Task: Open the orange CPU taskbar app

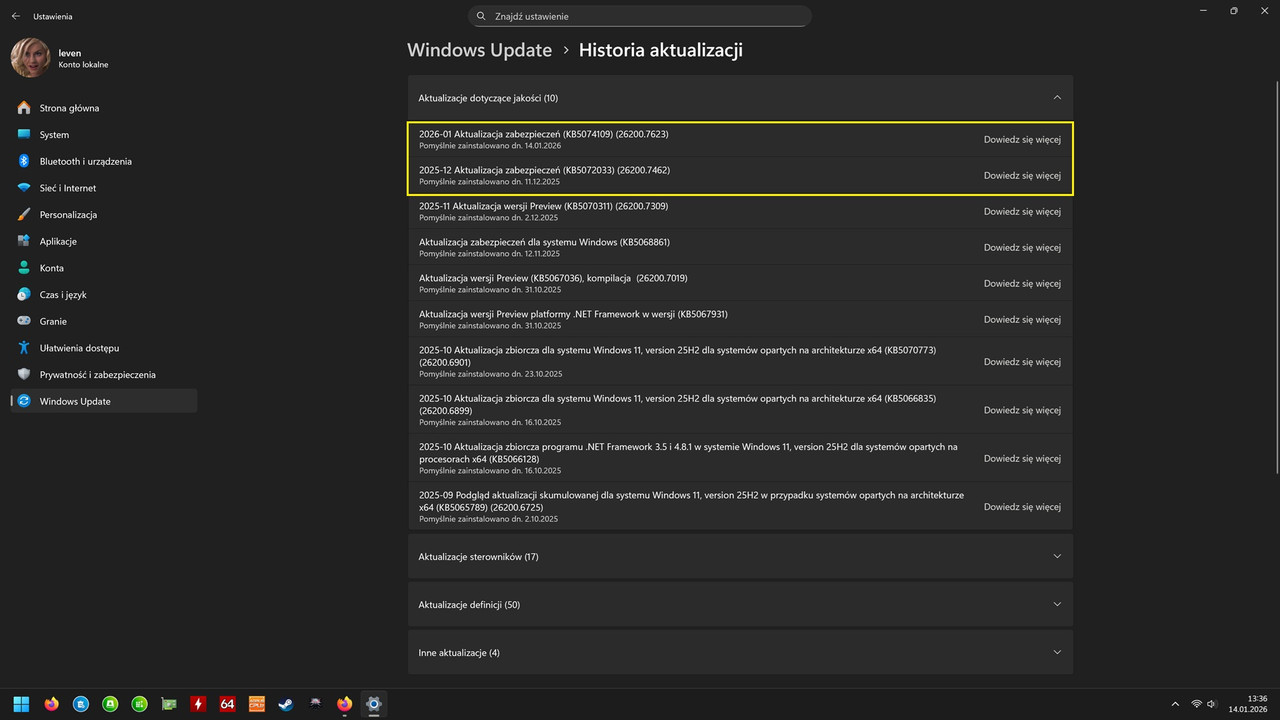Action: 256,704
